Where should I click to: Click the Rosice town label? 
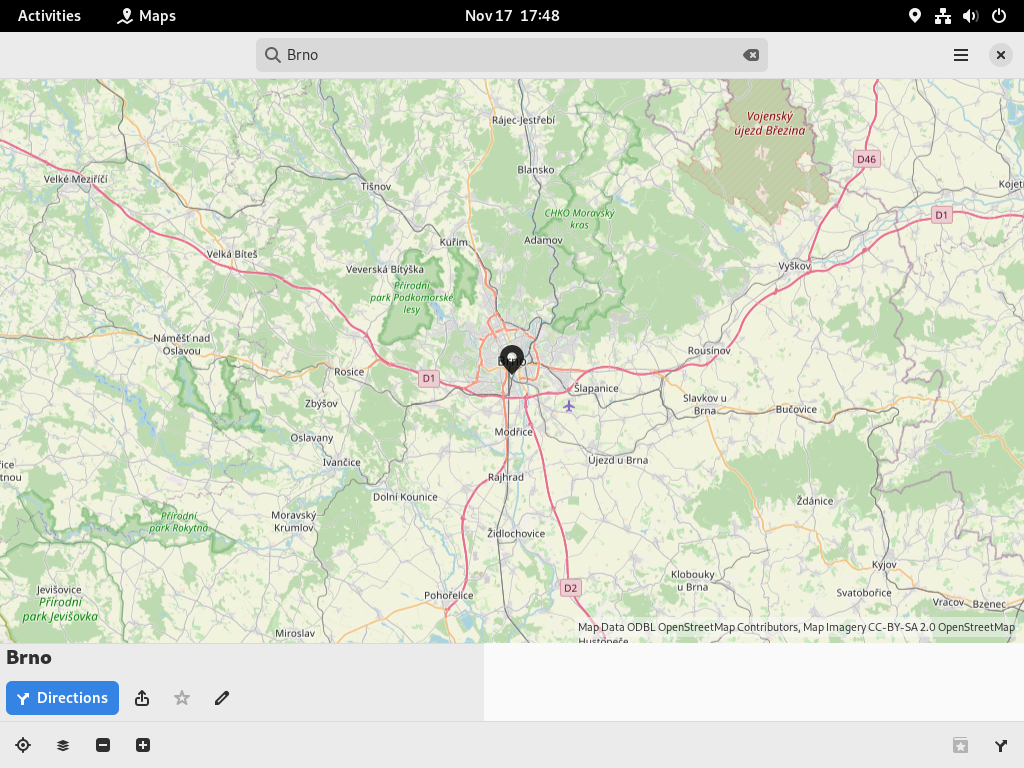pos(349,372)
